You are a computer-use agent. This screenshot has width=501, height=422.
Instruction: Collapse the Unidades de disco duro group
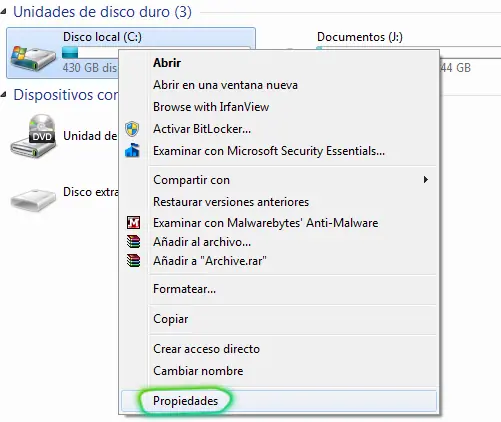tap(3, 12)
